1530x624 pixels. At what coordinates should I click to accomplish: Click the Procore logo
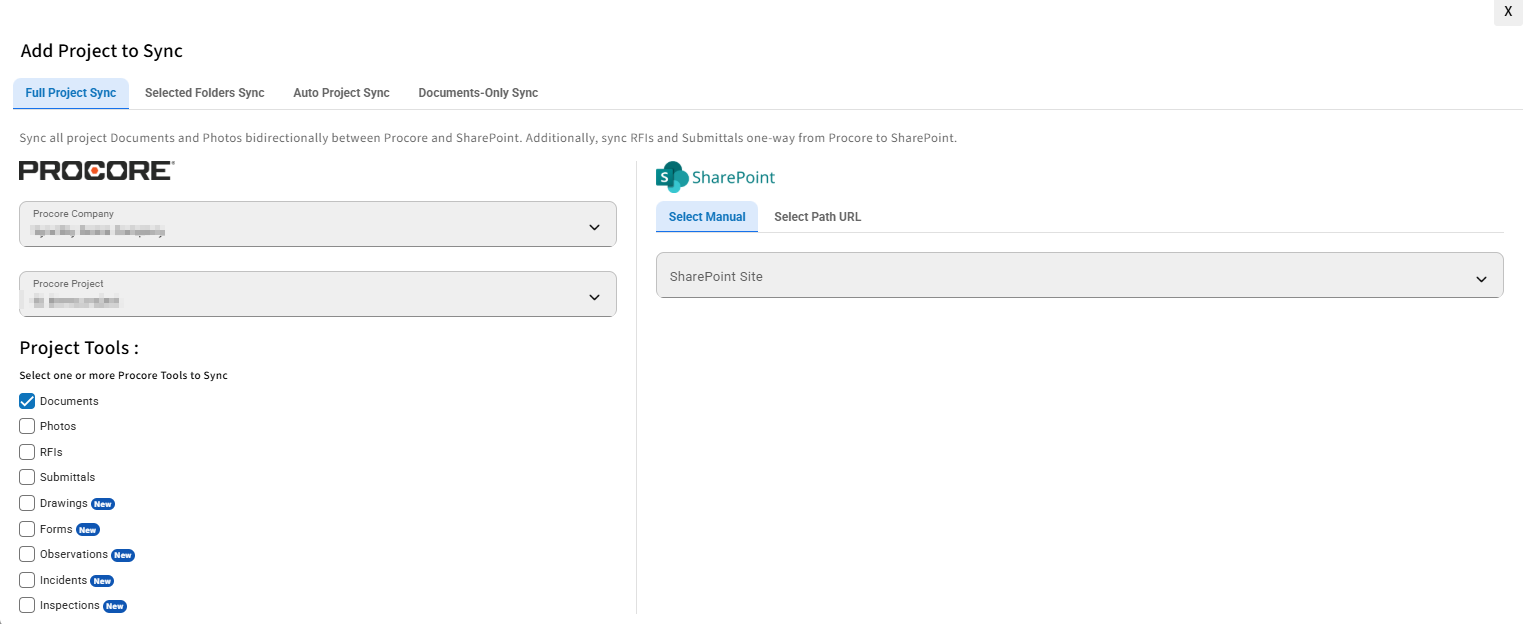[96, 171]
